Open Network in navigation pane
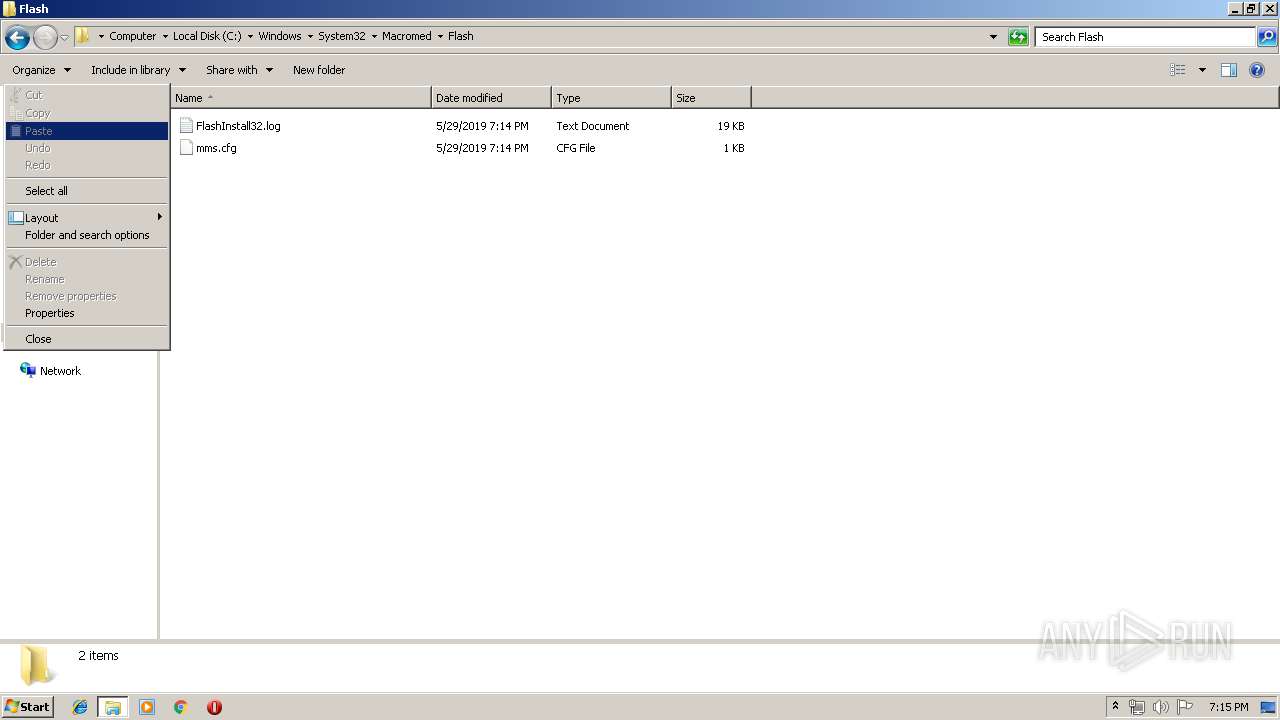Image resolution: width=1280 pixels, height=720 pixels. click(60, 371)
